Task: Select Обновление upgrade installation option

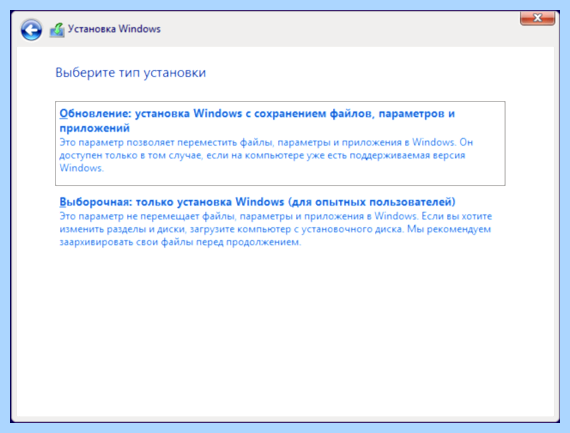Action: 280,143
